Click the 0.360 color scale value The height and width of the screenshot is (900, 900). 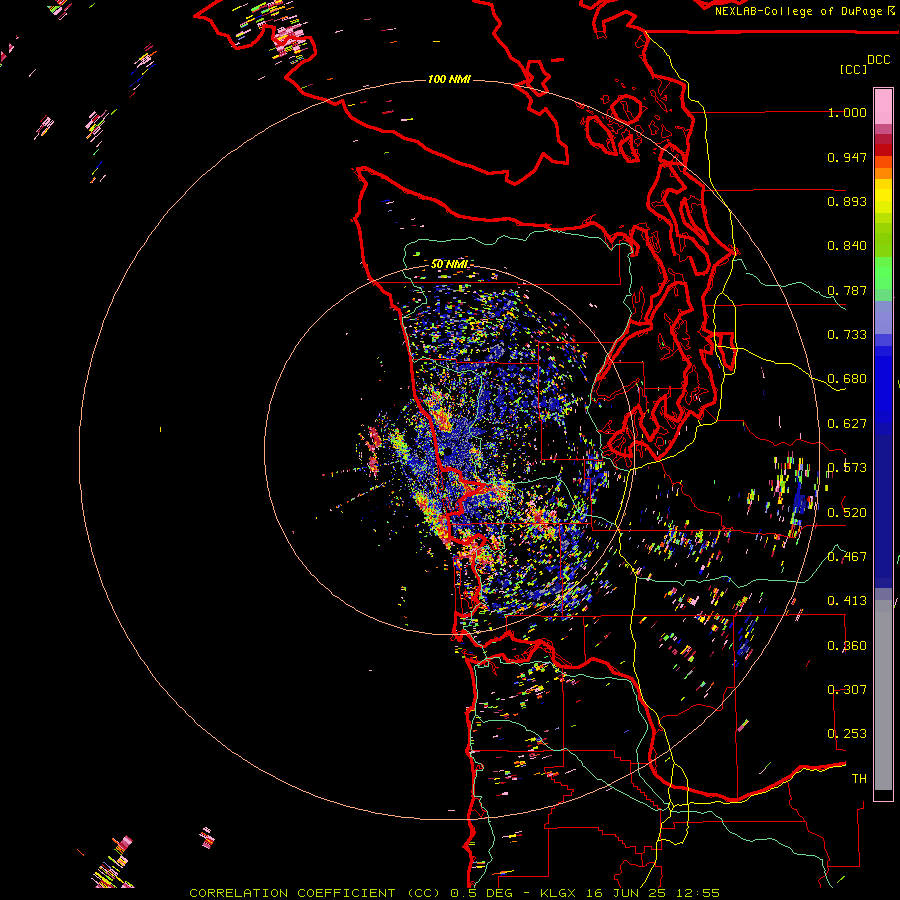(x=847, y=646)
